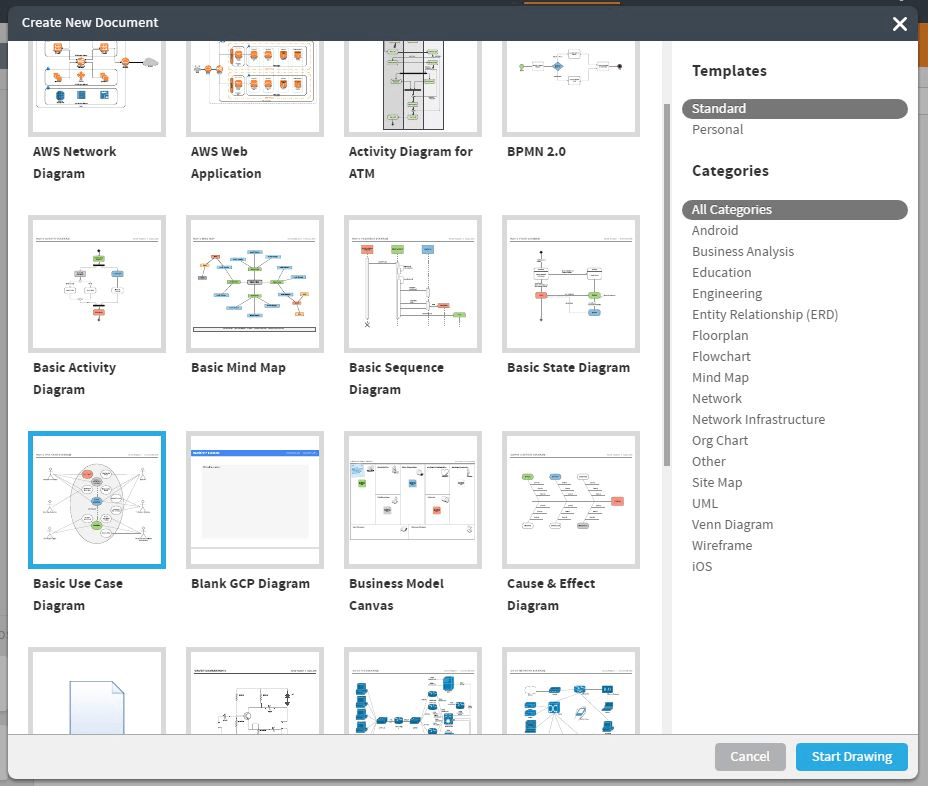This screenshot has height=786, width=928.
Task: Select the Cause & Effect Diagram template
Action: pos(570,500)
